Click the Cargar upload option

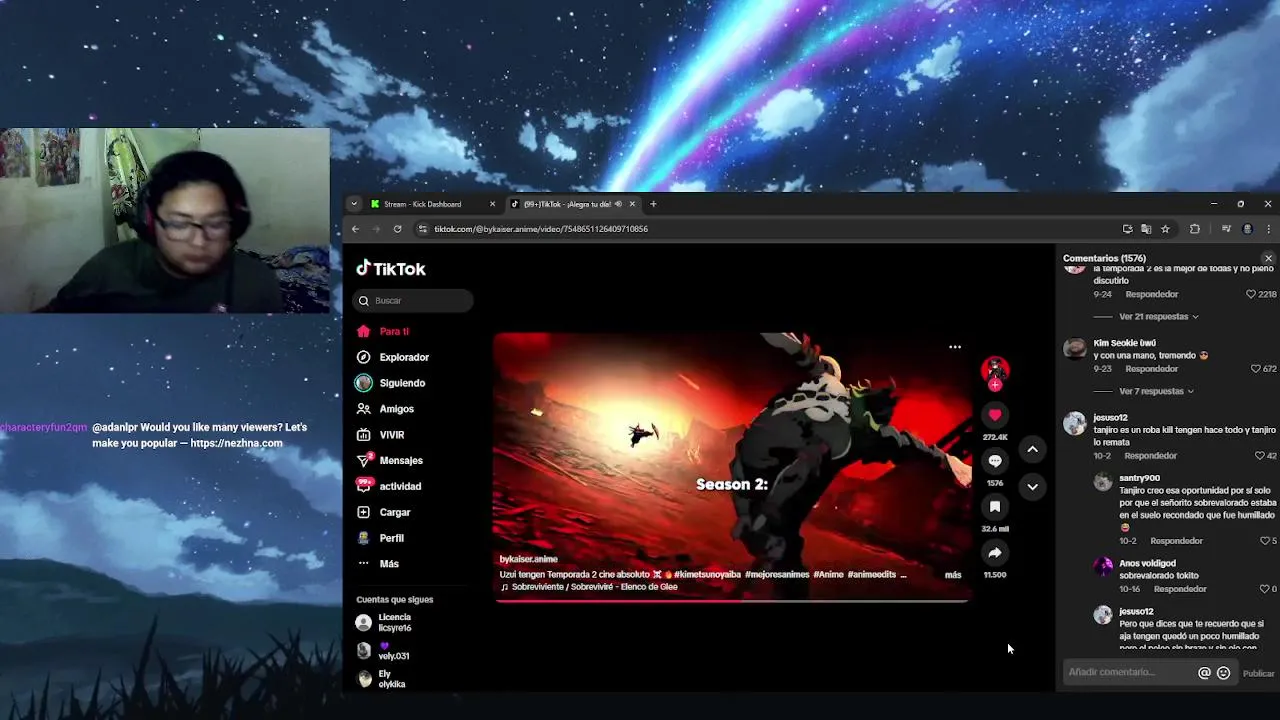click(x=394, y=512)
